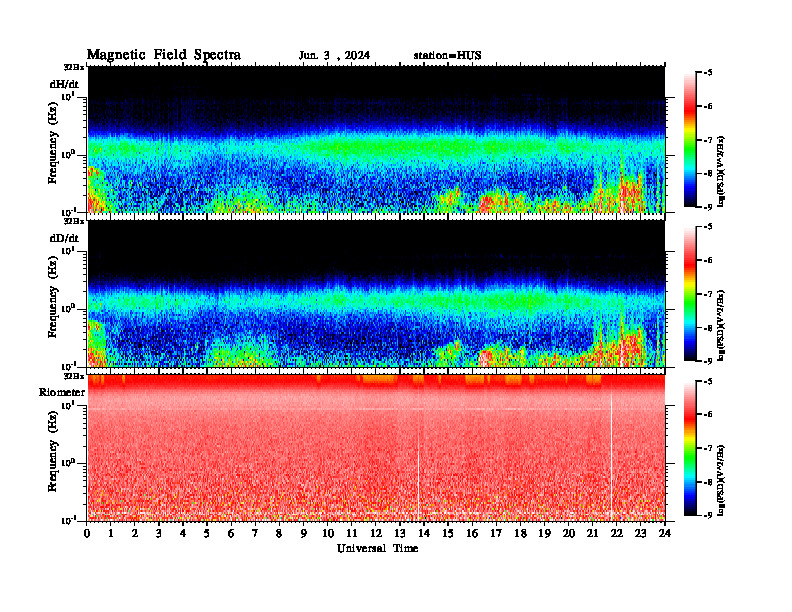792x612 pixels.
Task: Click hour "4" on the Universal Time axis
Action: [x=183, y=534]
